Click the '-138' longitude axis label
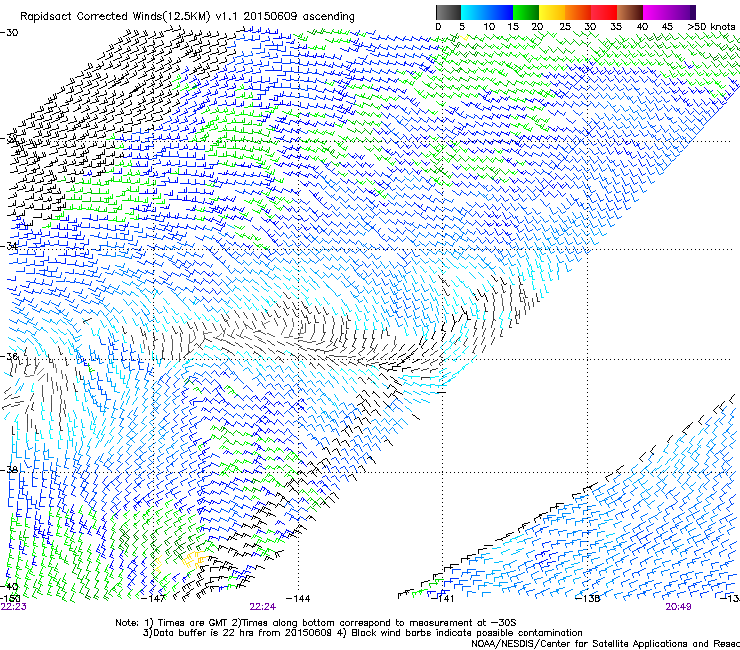 click(588, 599)
